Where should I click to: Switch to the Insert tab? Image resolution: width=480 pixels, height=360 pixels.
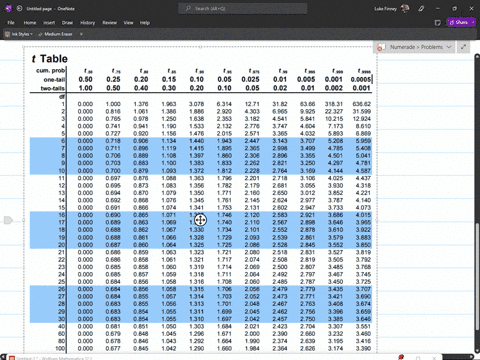pyautogui.click(x=49, y=23)
